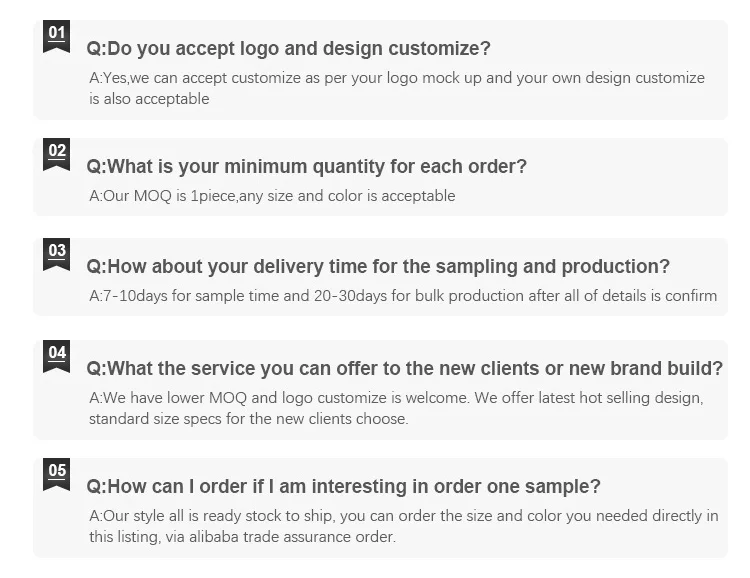Screen dimensions: 750x578
Task: Select the how to order one sample question
Action: point(344,487)
